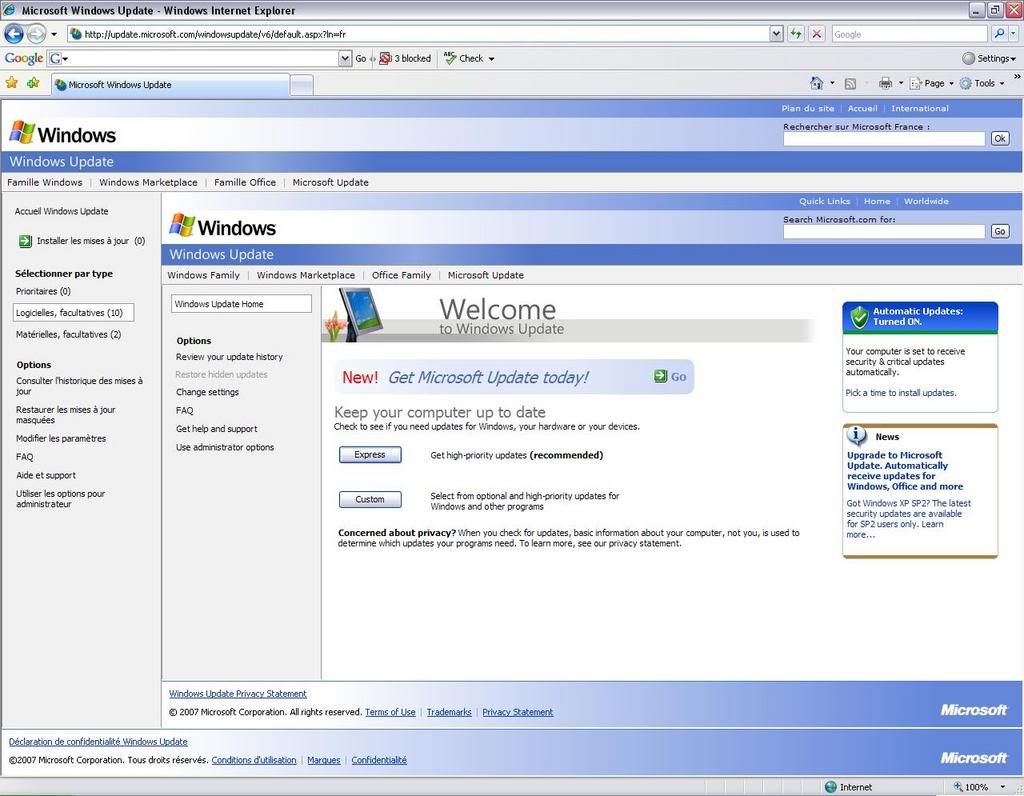Open the Google toolbar Settings dropdown
The height and width of the screenshot is (796, 1024).
coord(989,58)
